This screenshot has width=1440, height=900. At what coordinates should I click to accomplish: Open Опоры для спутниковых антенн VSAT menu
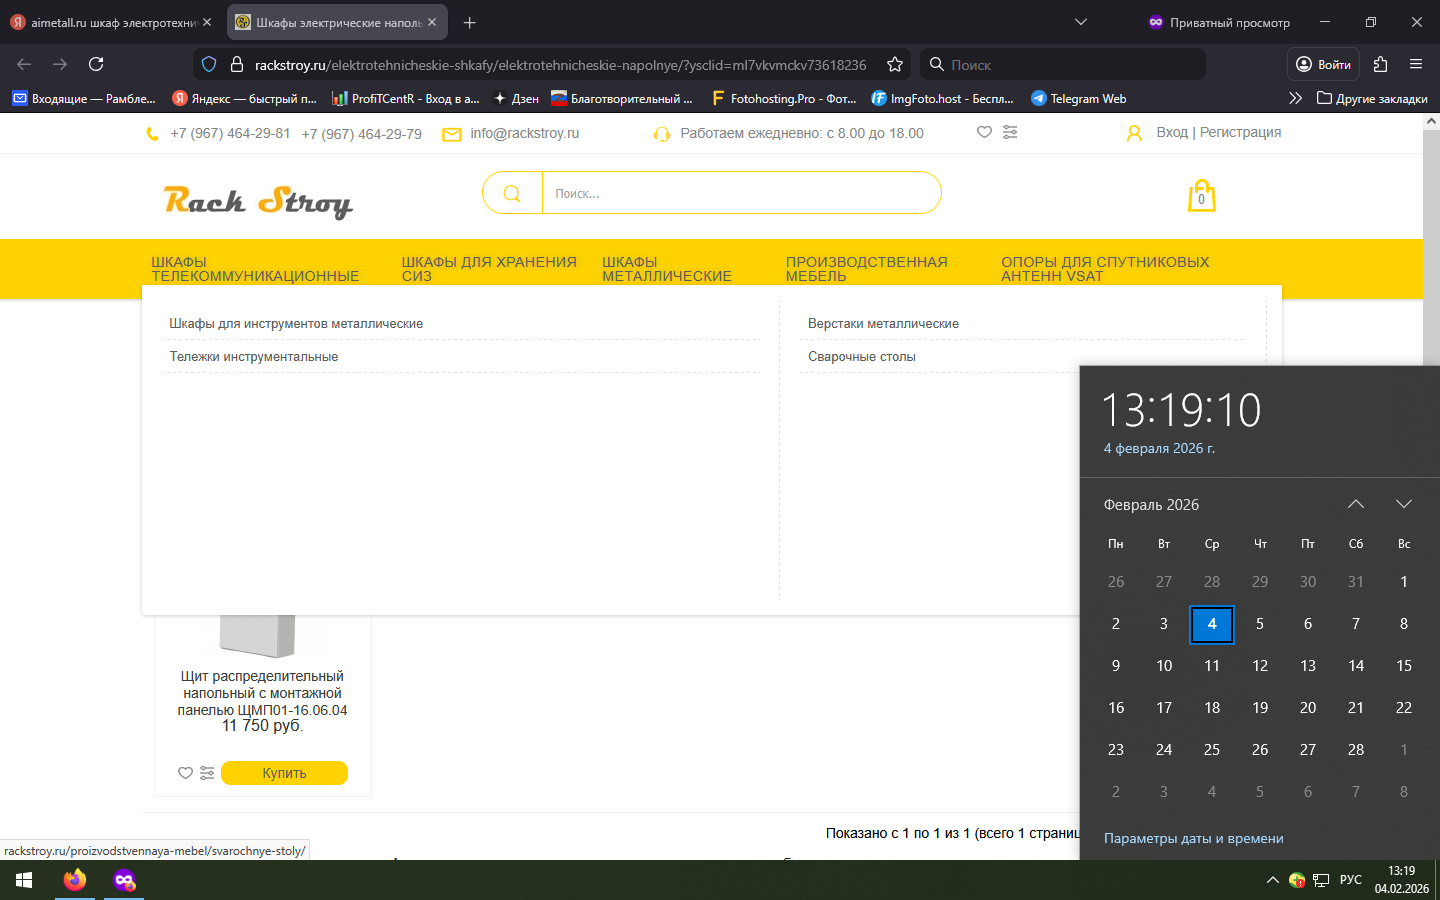tap(1105, 269)
